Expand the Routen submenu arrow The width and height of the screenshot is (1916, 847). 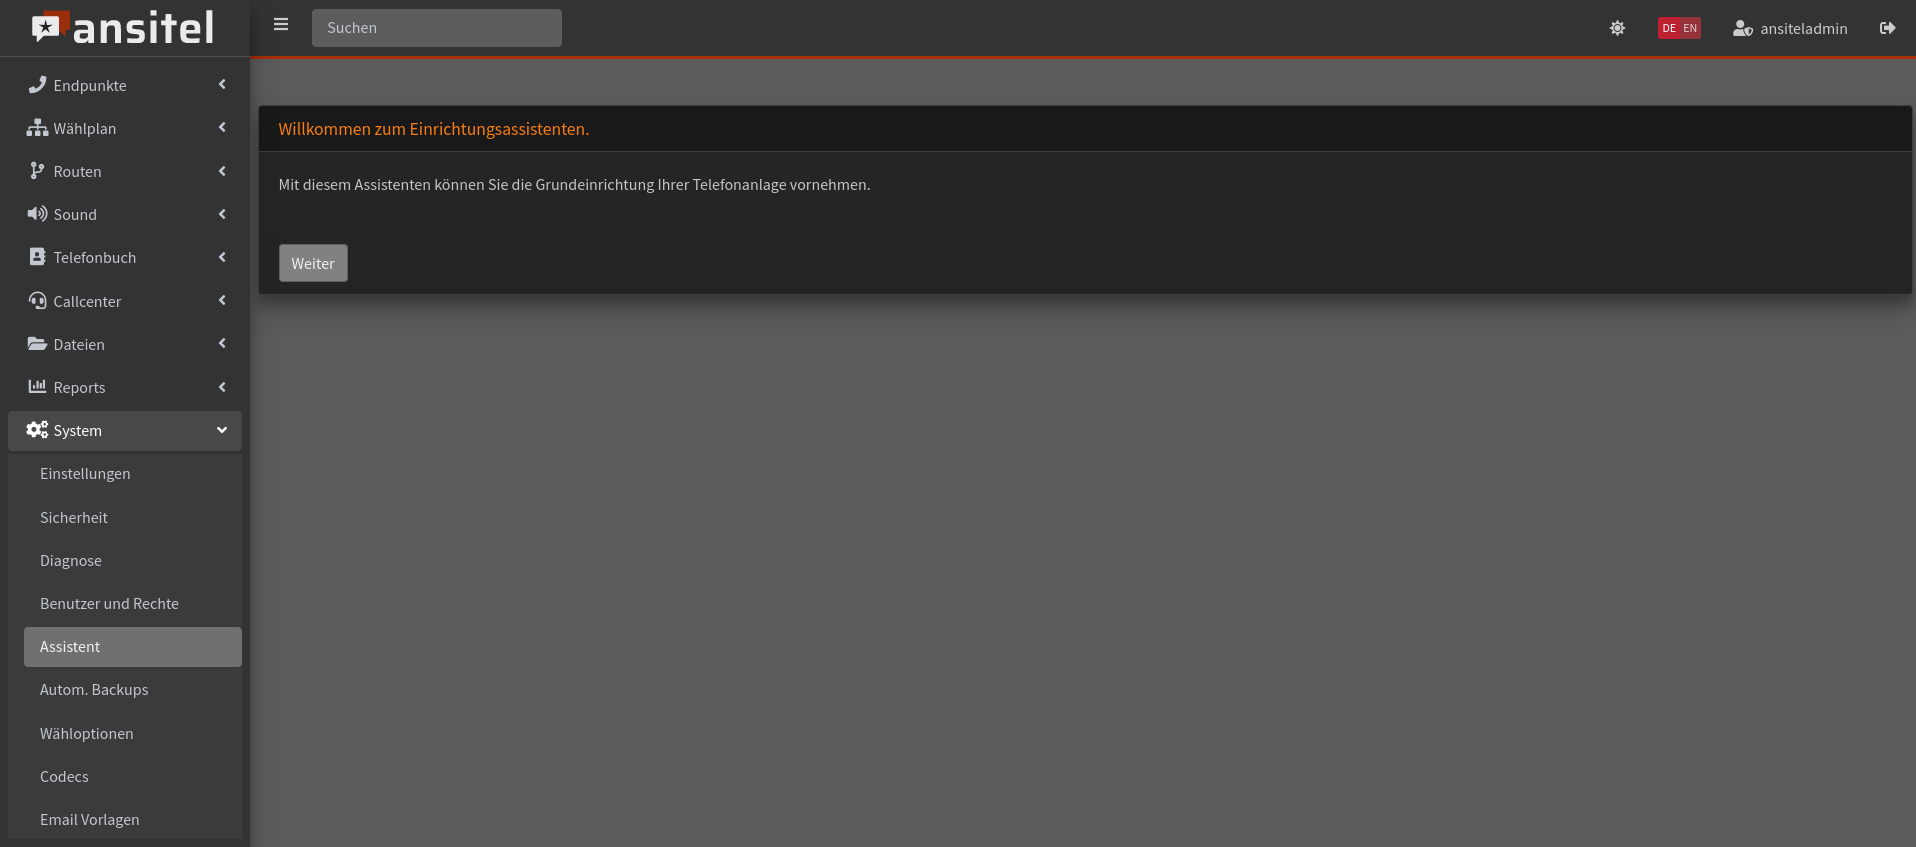click(x=222, y=171)
